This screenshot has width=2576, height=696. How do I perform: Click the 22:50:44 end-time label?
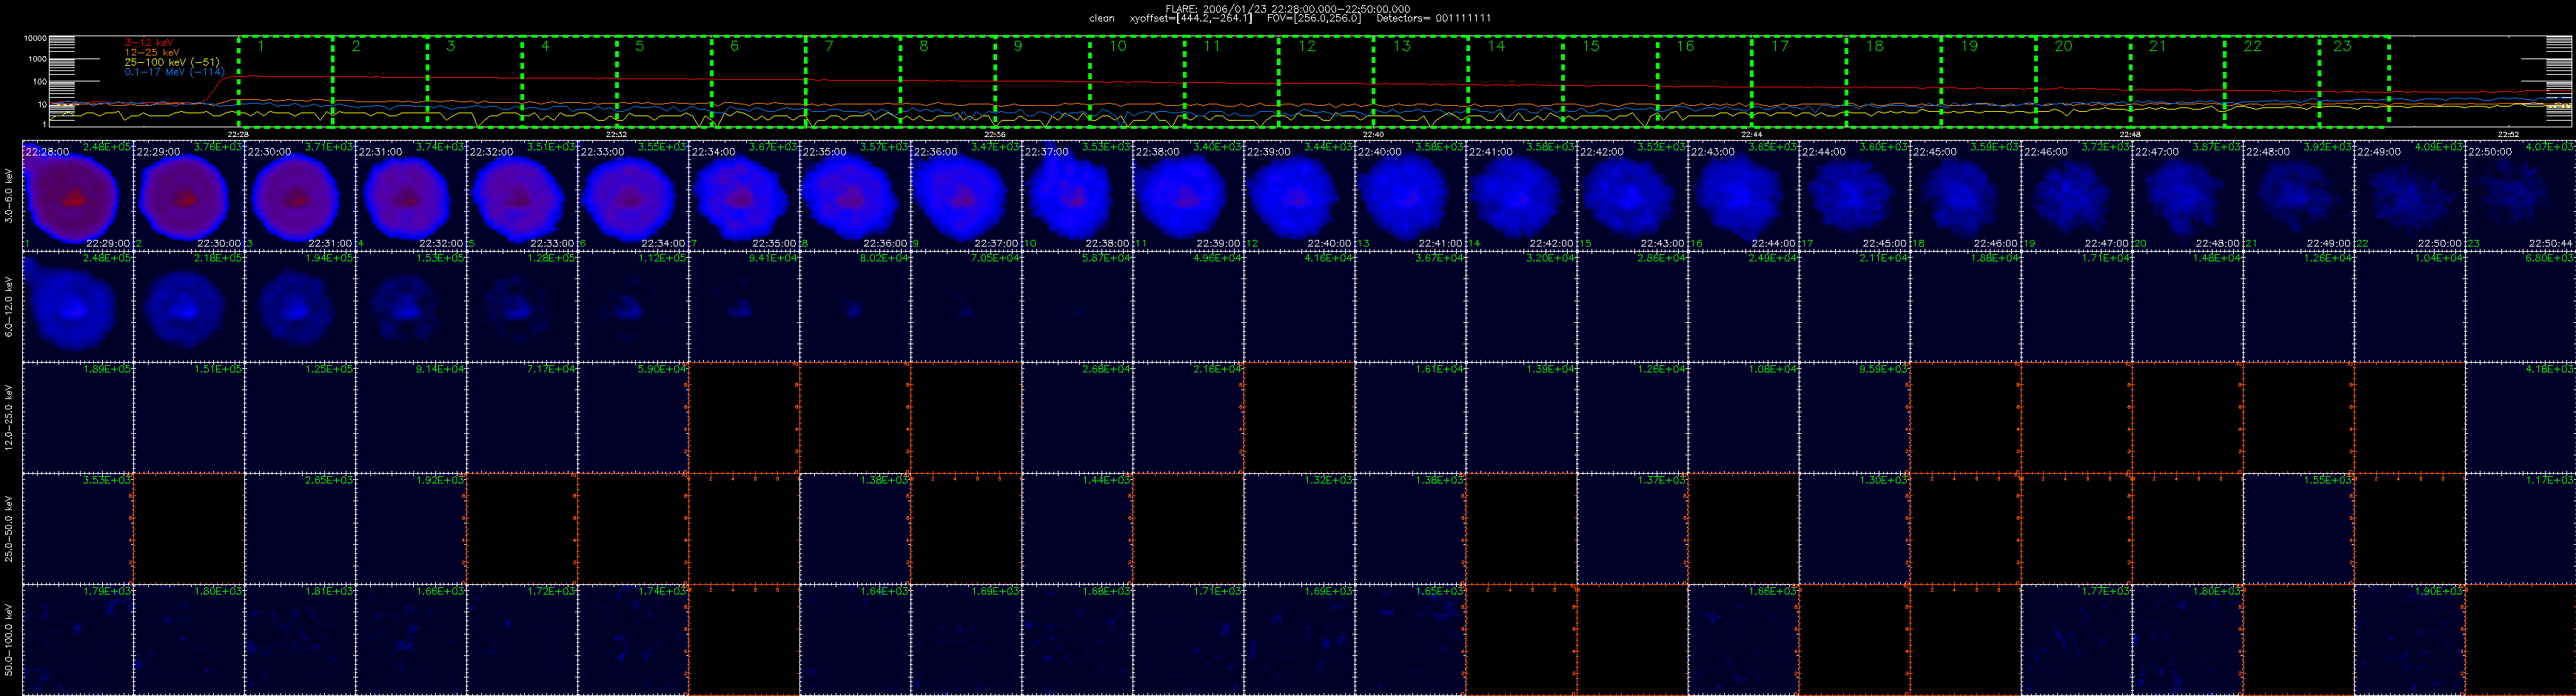pos(2551,243)
